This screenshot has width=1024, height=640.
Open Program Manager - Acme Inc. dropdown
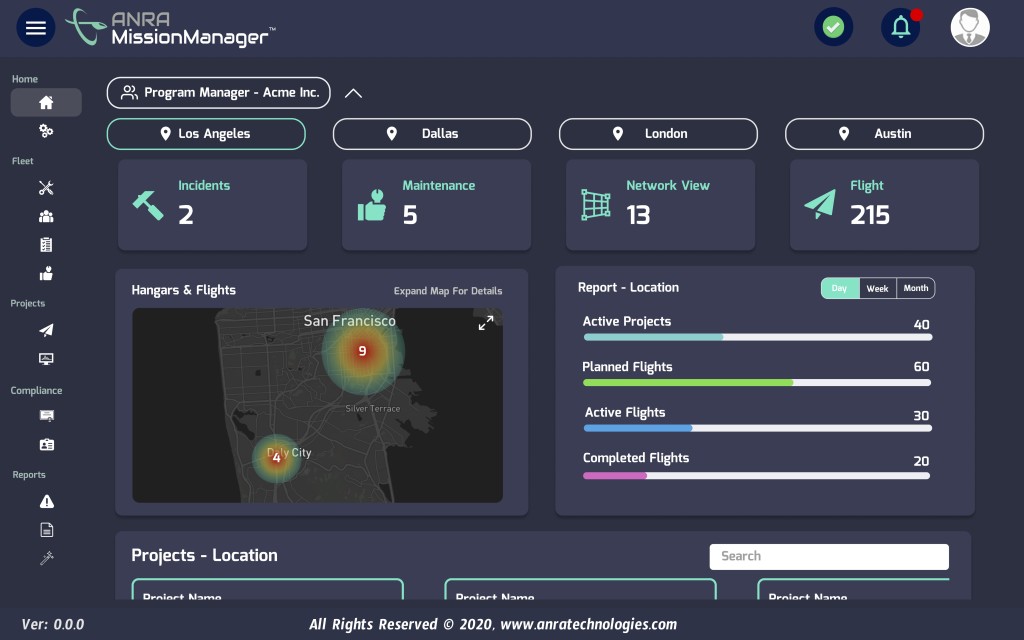click(x=219, y=93)
